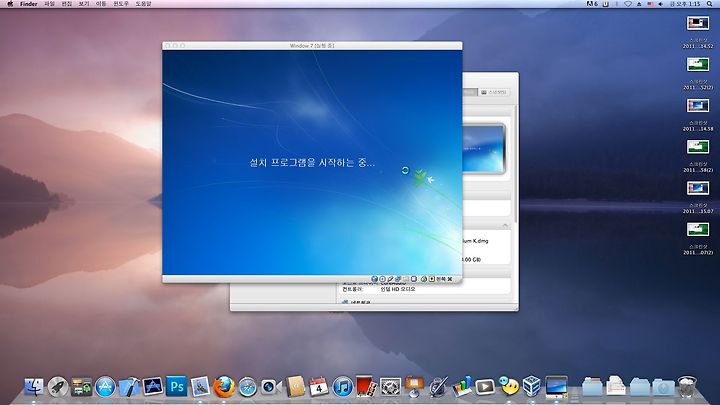
Task: Open the 파일 (File) menu
Action: (x=49, y=4)
